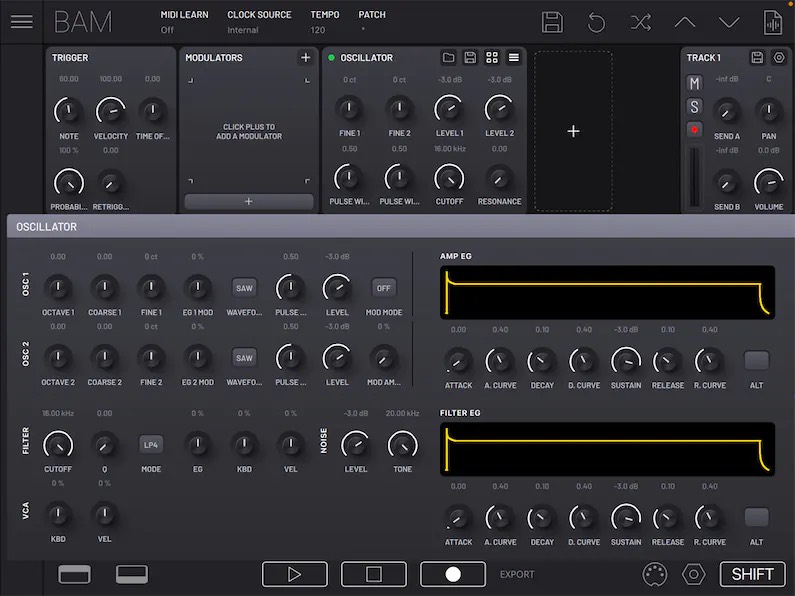
Task: Open the Clock Source setting
Action: pyautogui.click(x=259, y=22)
